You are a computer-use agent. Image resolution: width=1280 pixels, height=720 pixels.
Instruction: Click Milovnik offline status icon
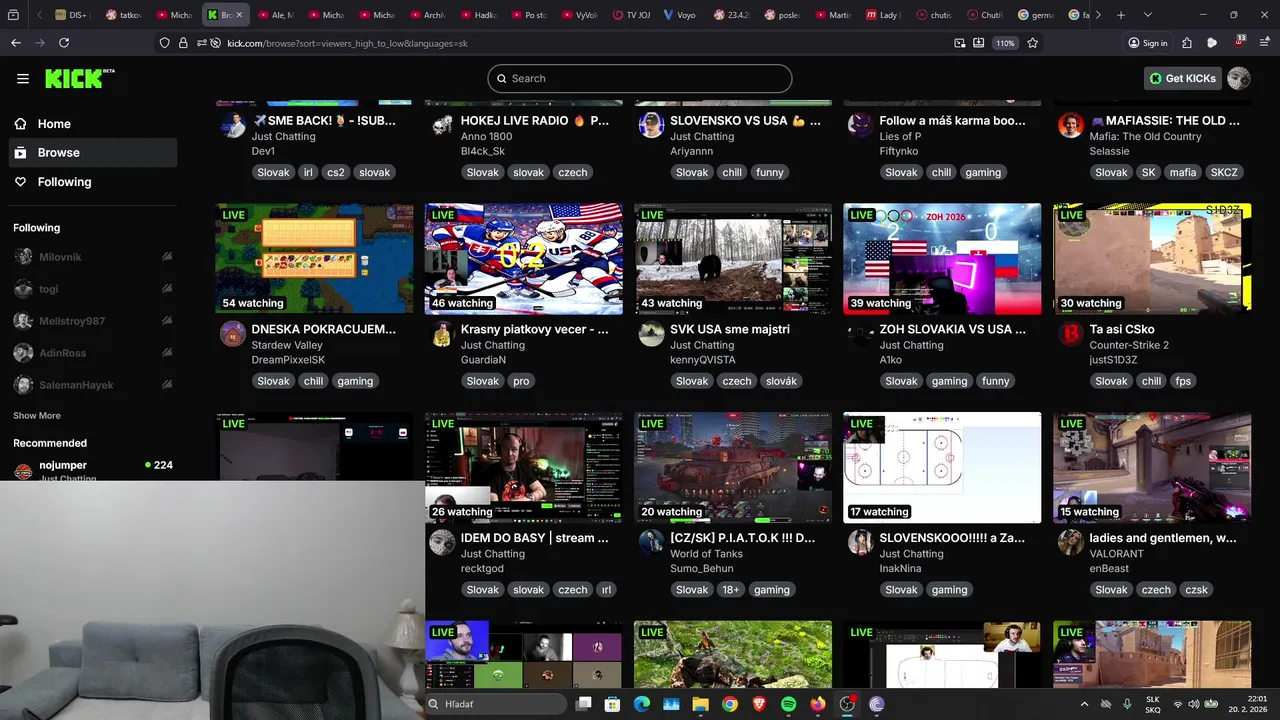[x=166, y=257]
